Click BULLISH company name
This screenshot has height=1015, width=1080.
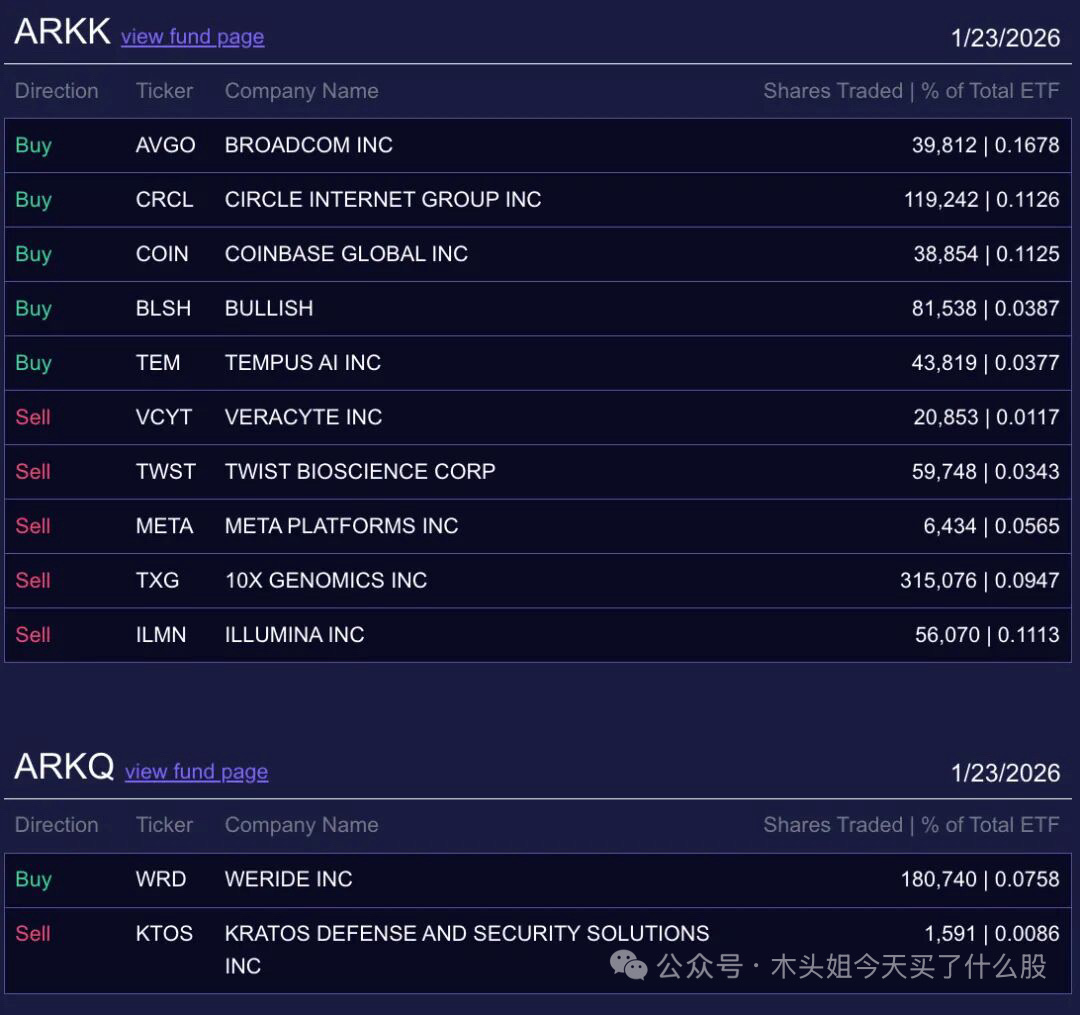[x=269, y=308]
